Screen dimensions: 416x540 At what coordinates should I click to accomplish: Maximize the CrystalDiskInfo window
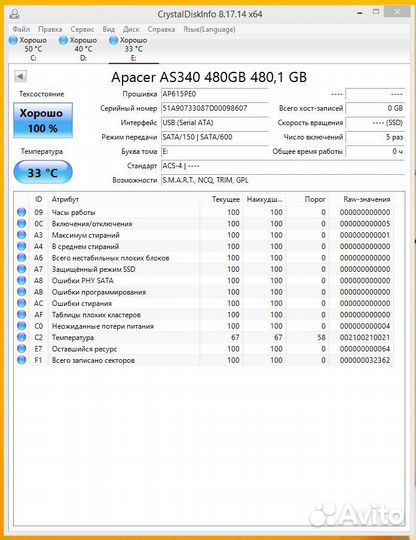pyautogui.click(x=376, y=12)
